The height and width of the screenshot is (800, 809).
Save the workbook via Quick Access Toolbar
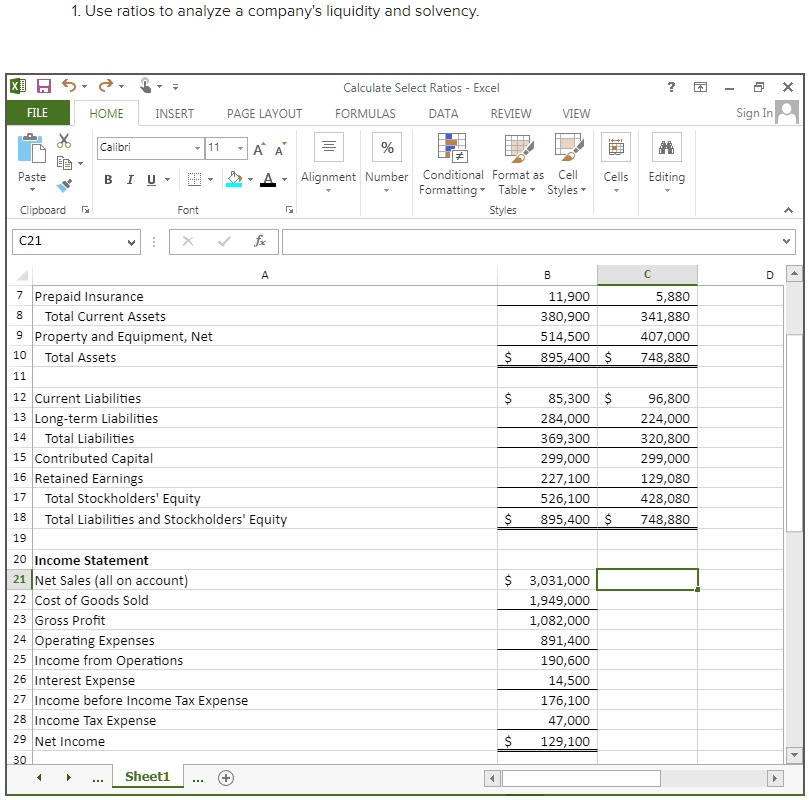42,87
